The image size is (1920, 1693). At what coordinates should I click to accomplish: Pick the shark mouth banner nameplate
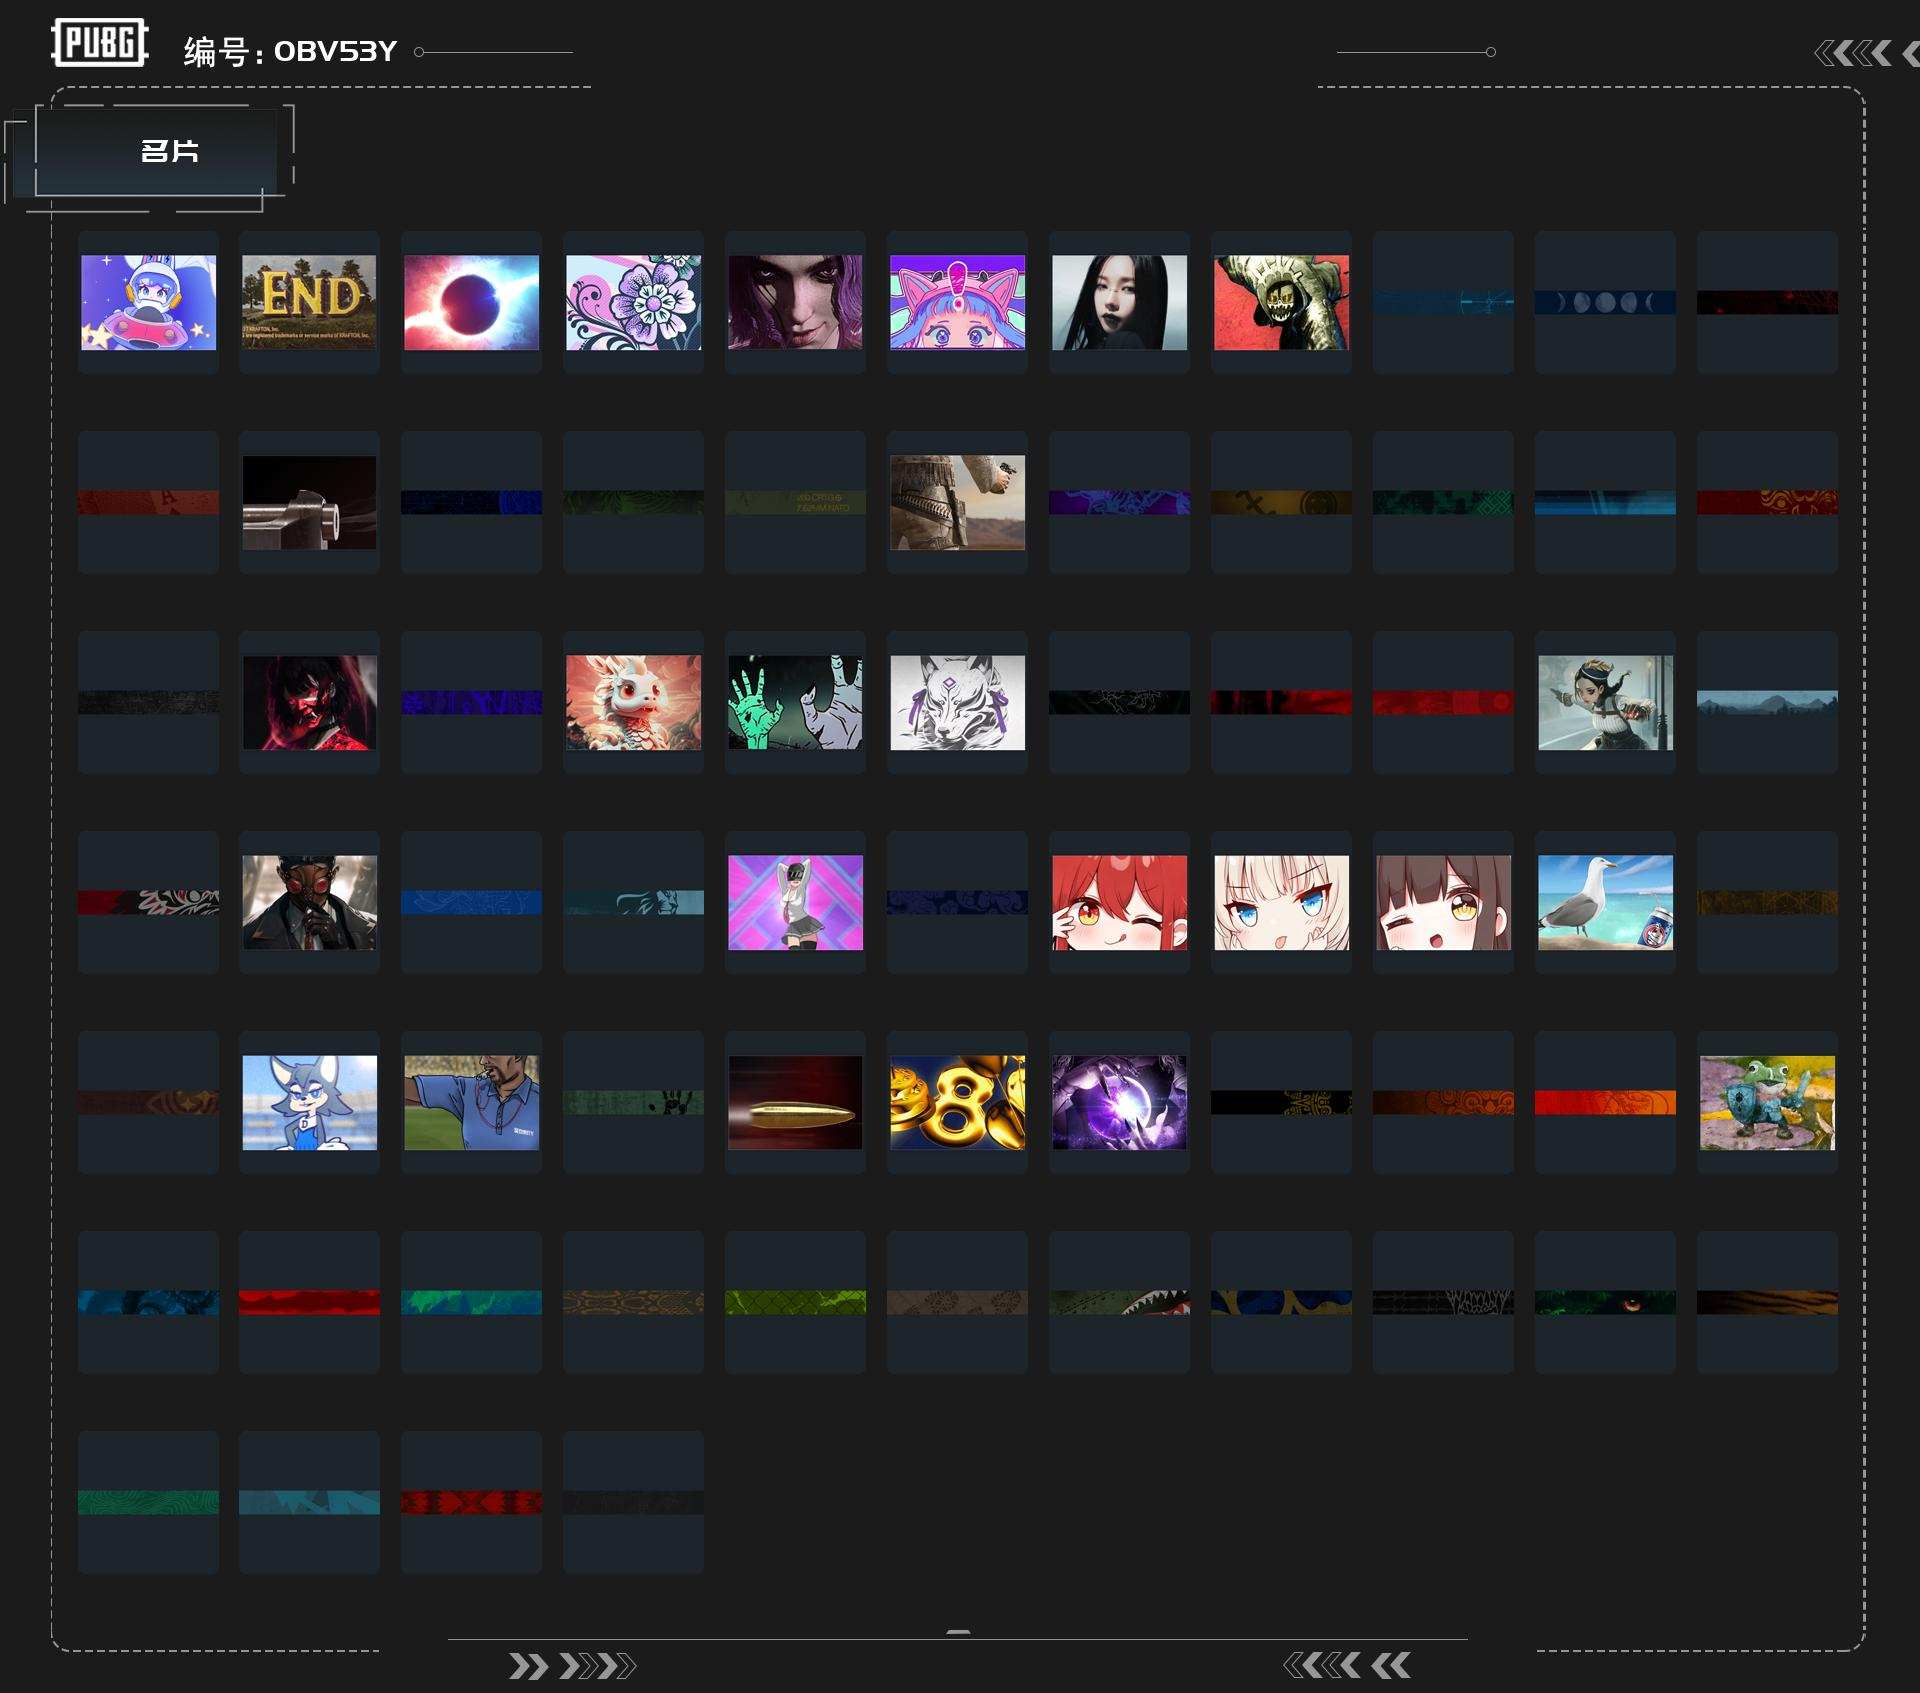[x=1119, y=1302]
